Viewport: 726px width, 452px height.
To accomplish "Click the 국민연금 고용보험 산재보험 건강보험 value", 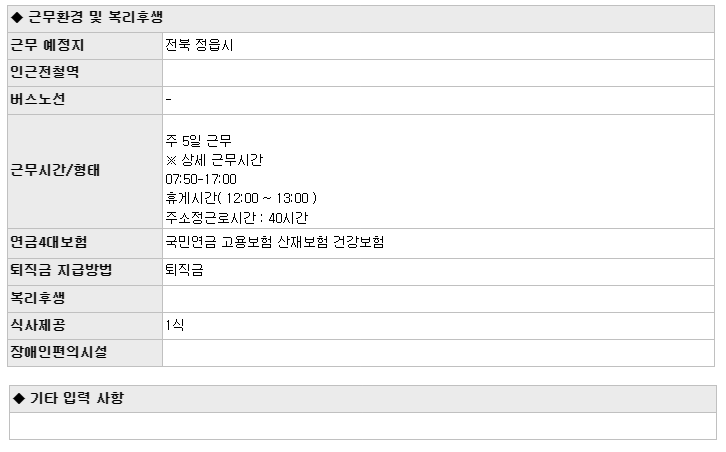I will [x=275, y=242].
